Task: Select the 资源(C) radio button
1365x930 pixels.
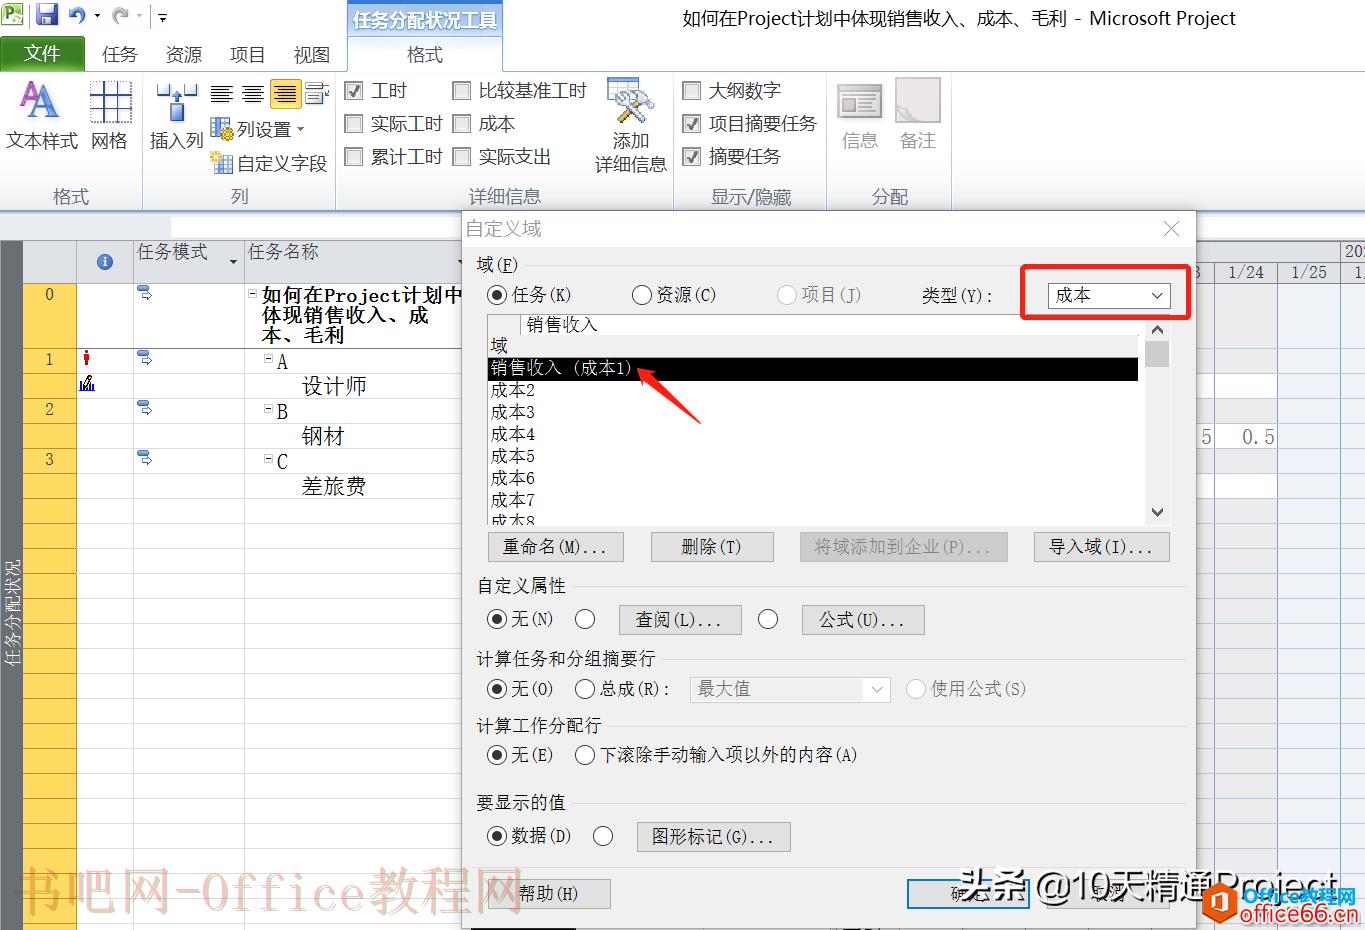Action: click(x=641, y=295)
